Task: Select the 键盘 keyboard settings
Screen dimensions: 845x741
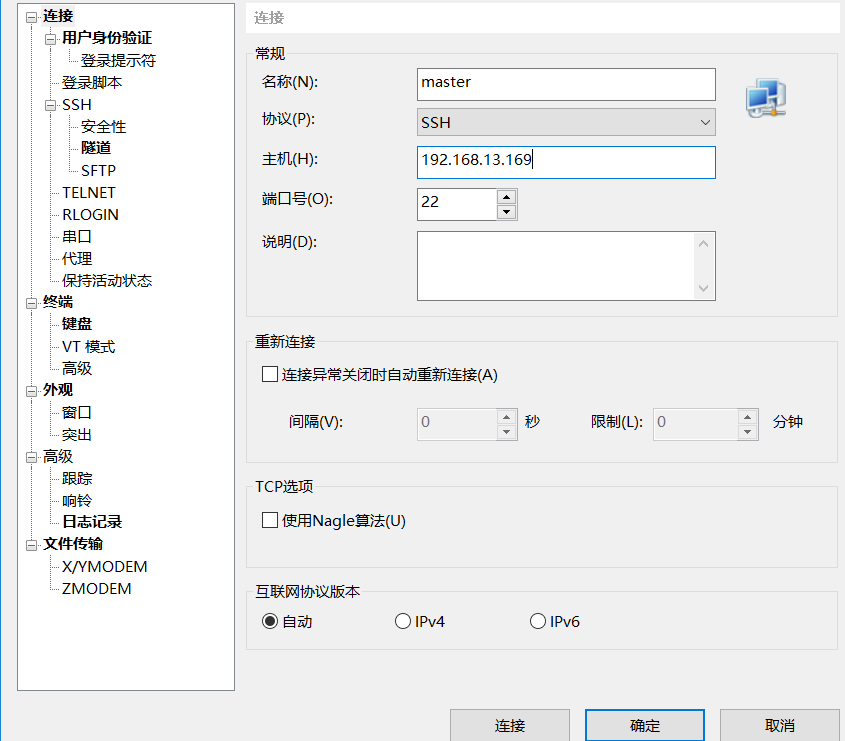Action: 76,324
